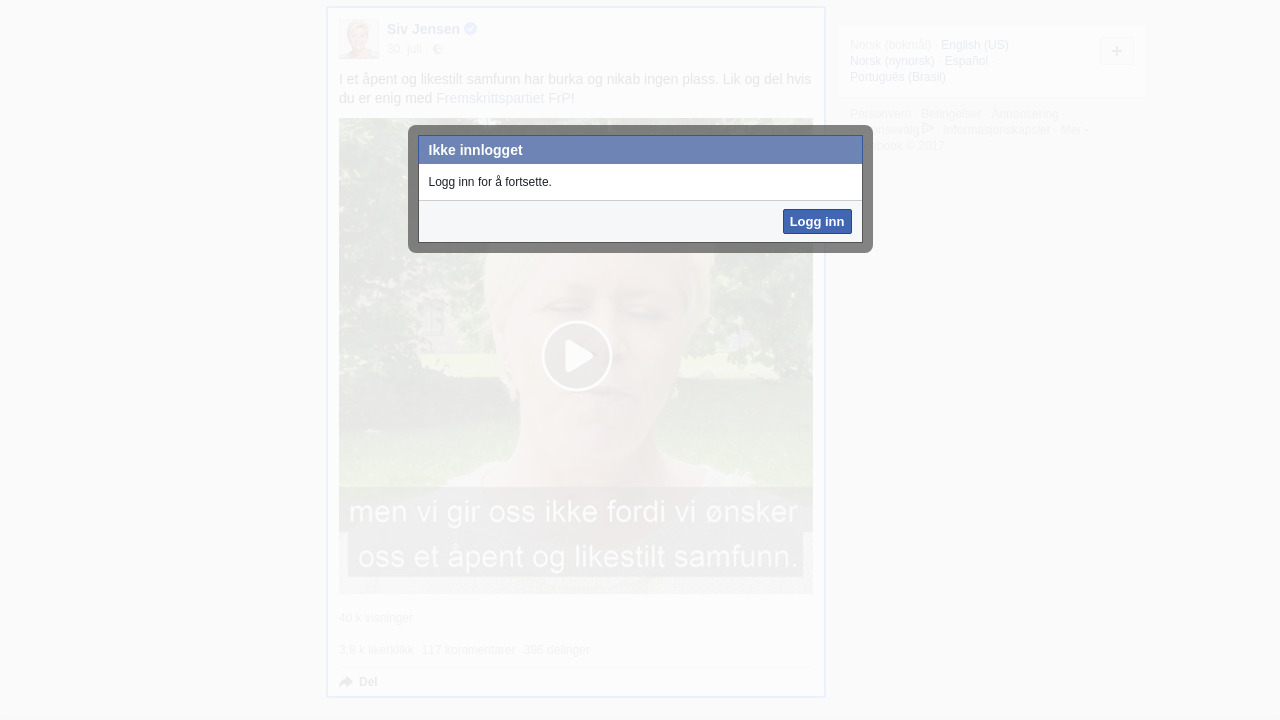Image resolution: width=1280 pixels, height=720 pixels.
Task: Click the 30. juli post timestamp
Action: click(404, 49)
